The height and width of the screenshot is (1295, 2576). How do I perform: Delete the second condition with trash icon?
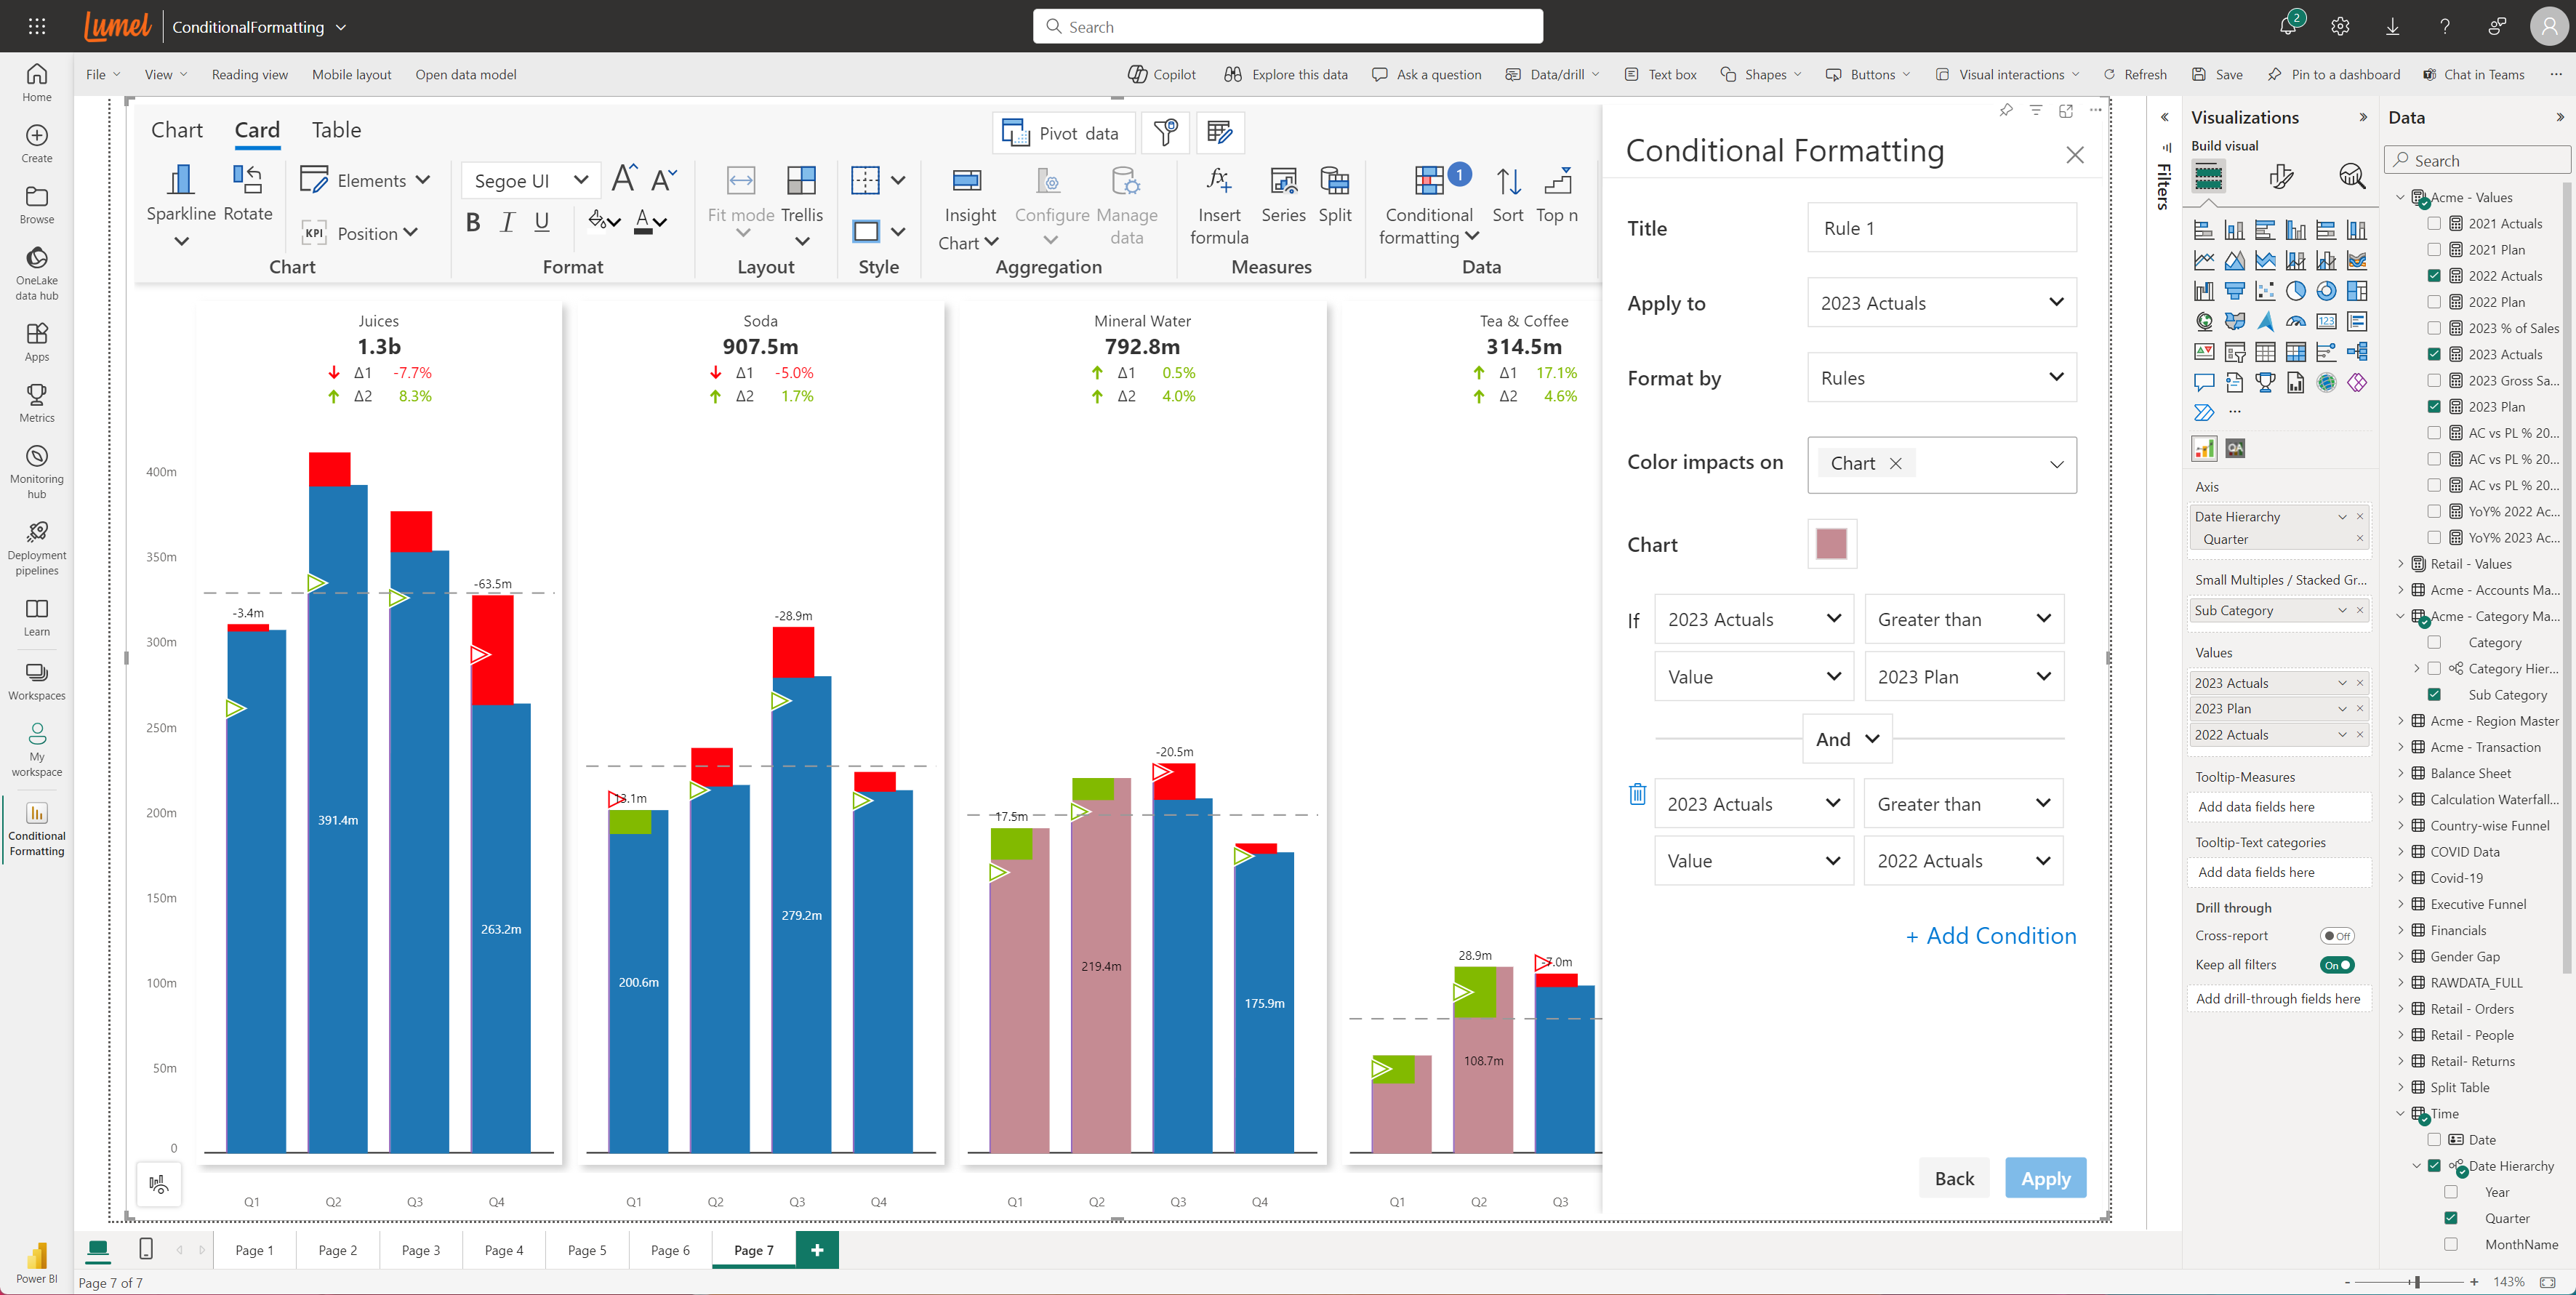pos(1637,795)
